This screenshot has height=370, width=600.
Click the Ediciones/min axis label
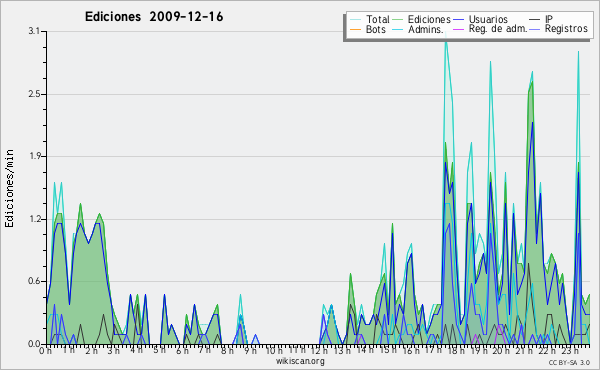[x=9, y=188]
